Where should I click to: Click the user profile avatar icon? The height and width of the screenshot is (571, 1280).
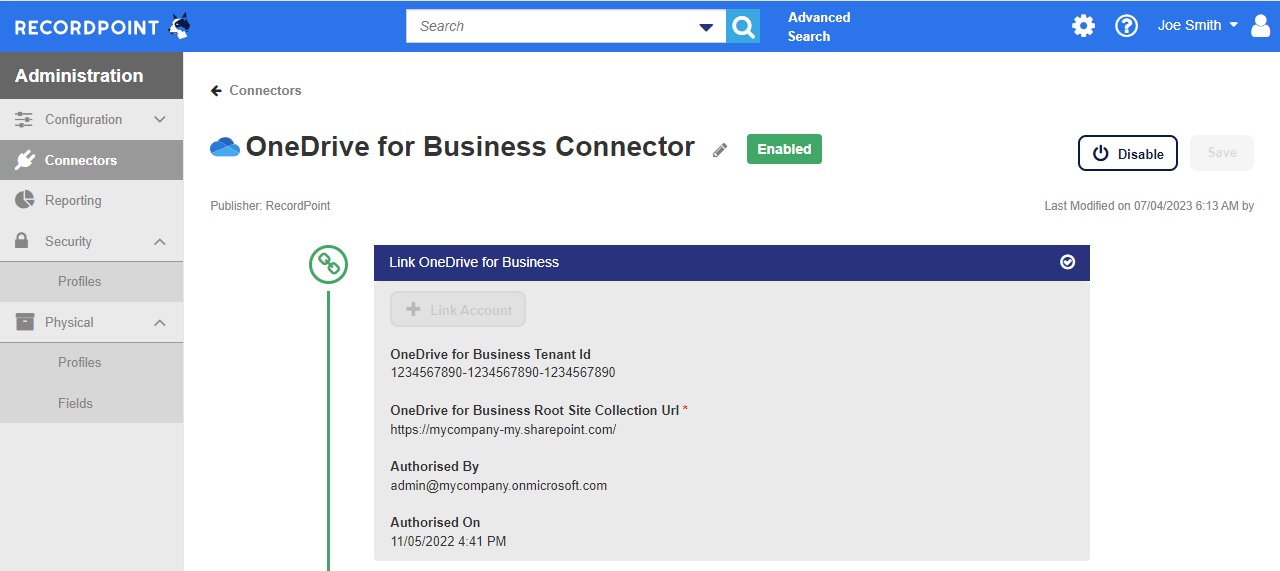click(1260, 26)
